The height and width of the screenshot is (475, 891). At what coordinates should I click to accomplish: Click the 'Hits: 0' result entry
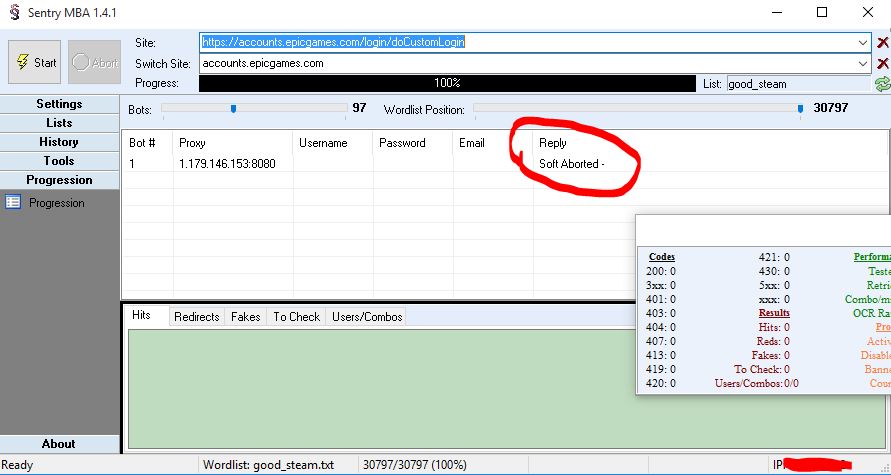(774, 327)
